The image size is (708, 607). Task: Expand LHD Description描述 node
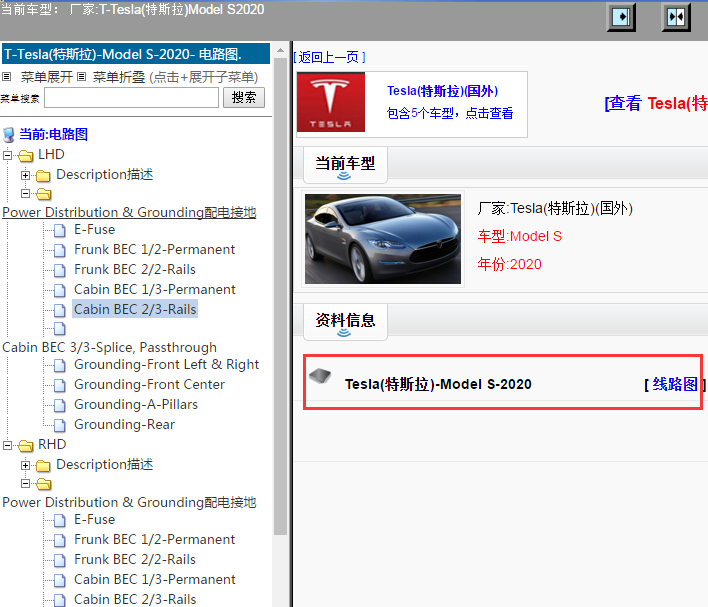coord(26,175)
